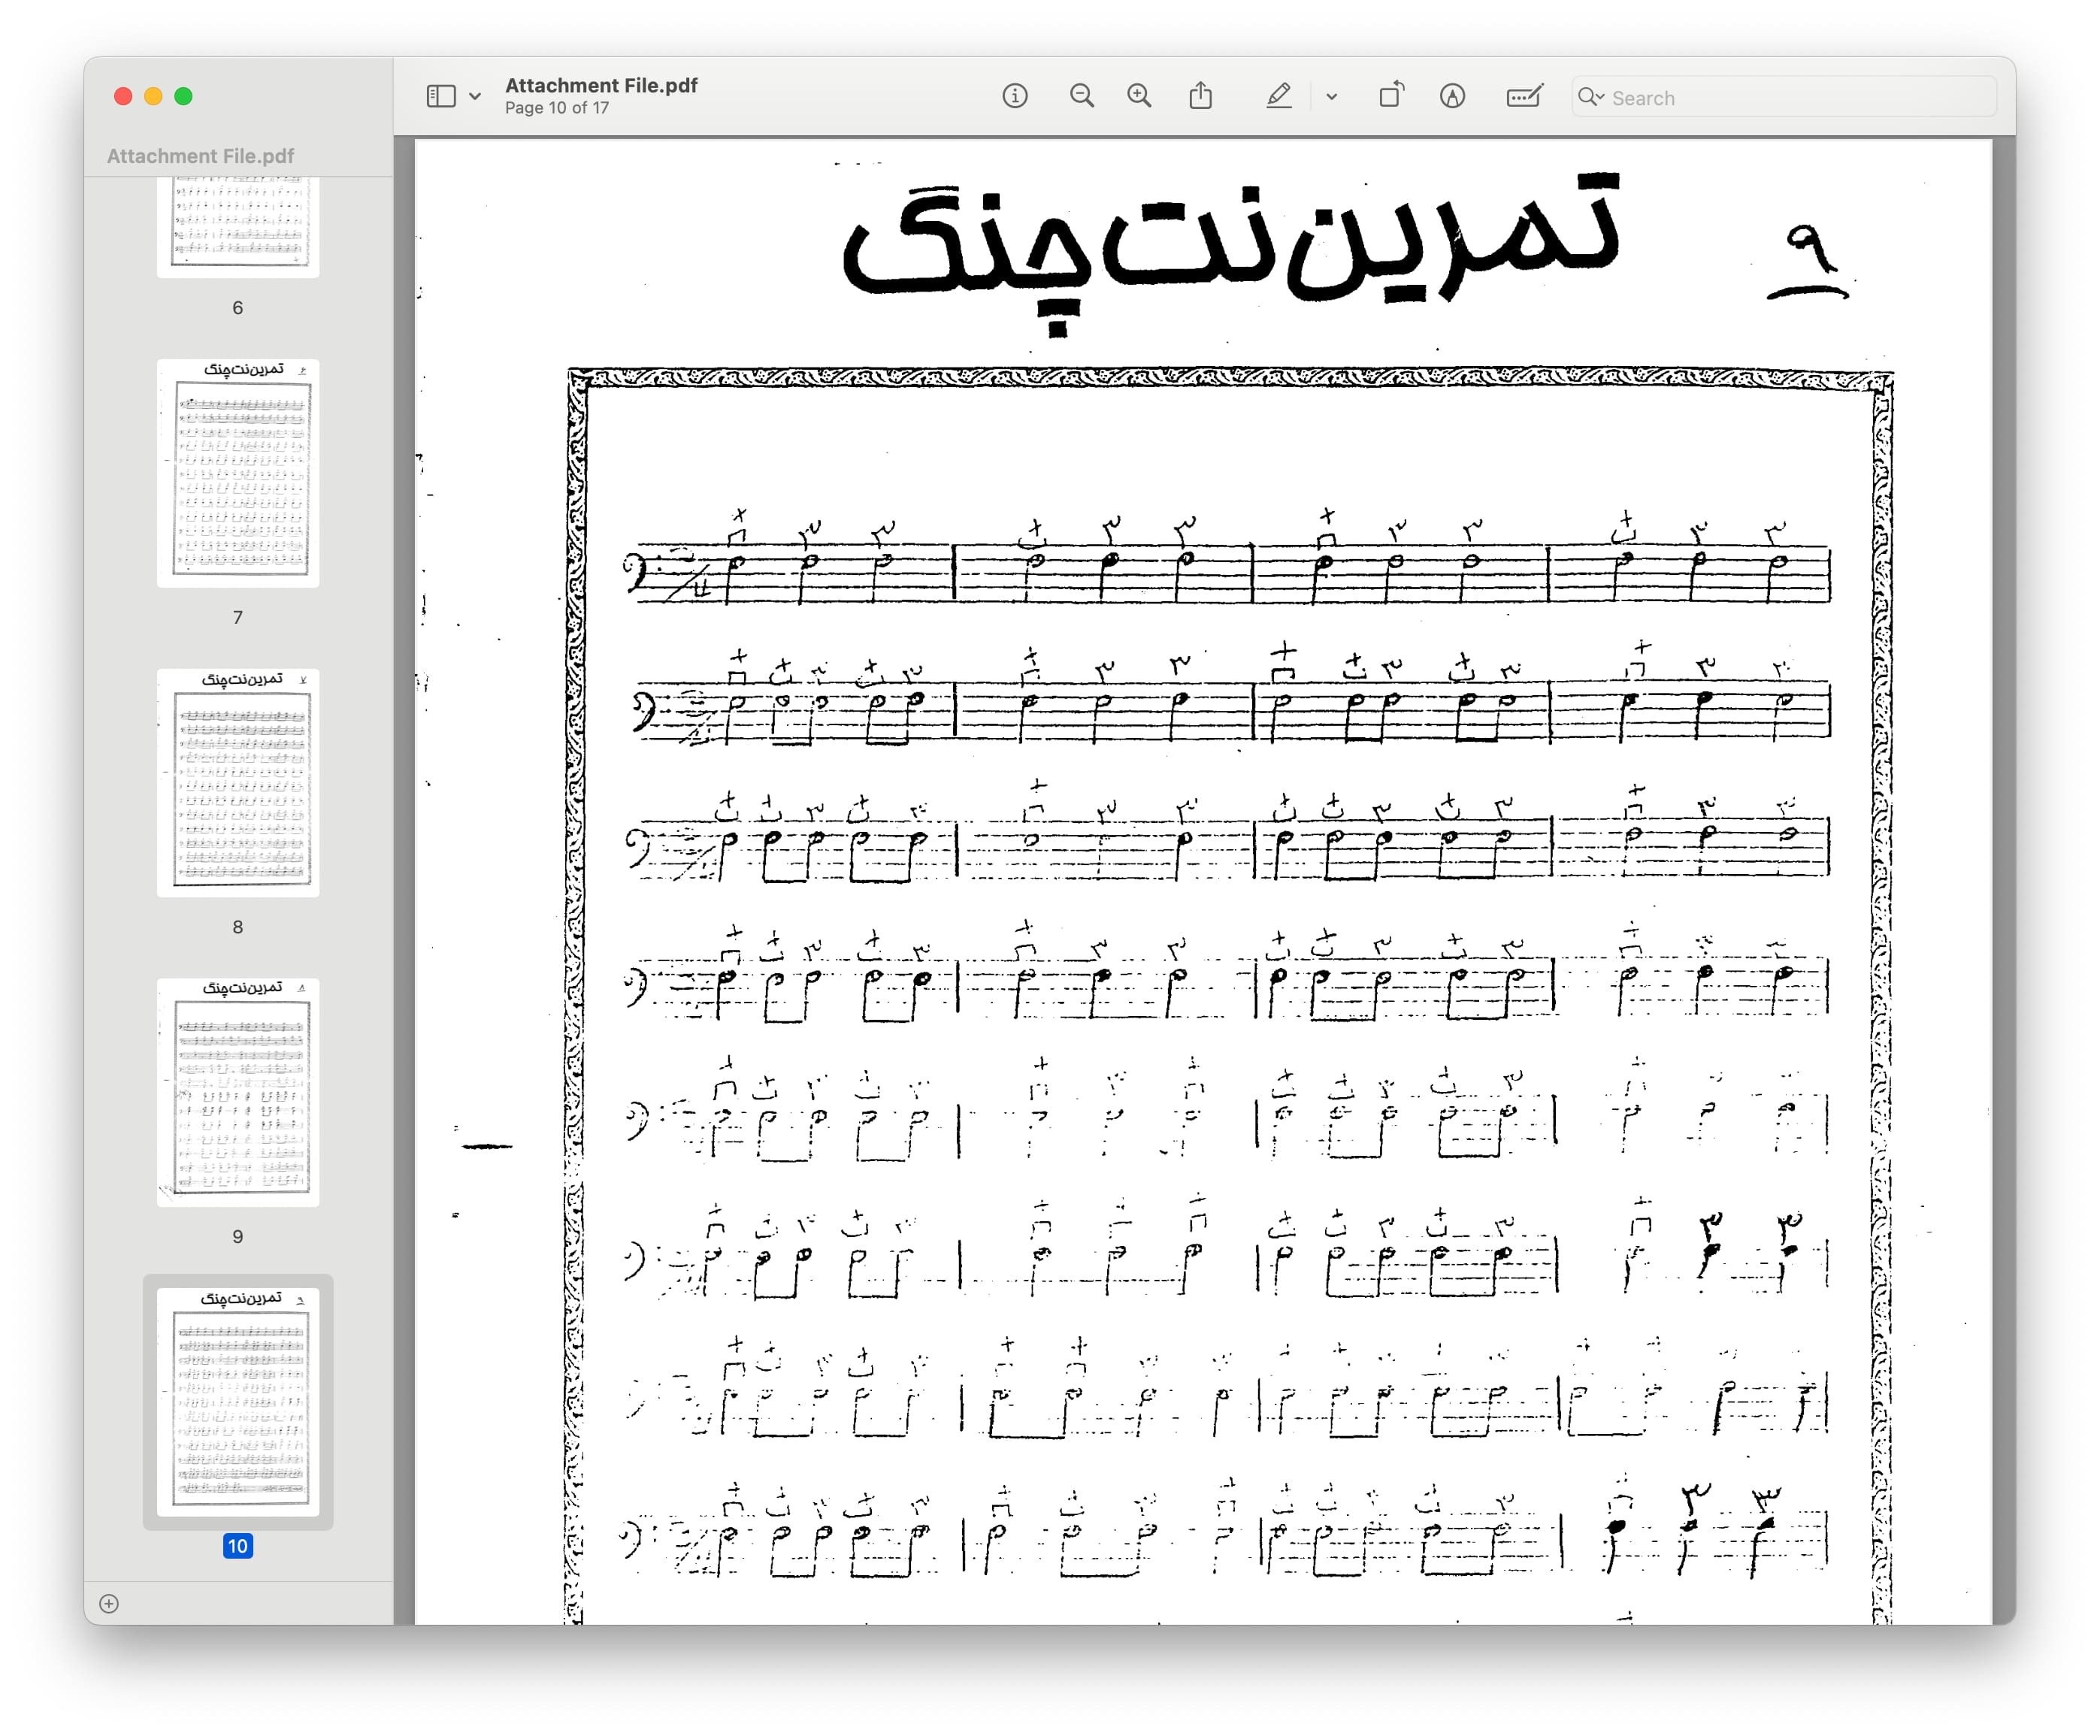Zoom in on the PDF page

pos(1139,96)
